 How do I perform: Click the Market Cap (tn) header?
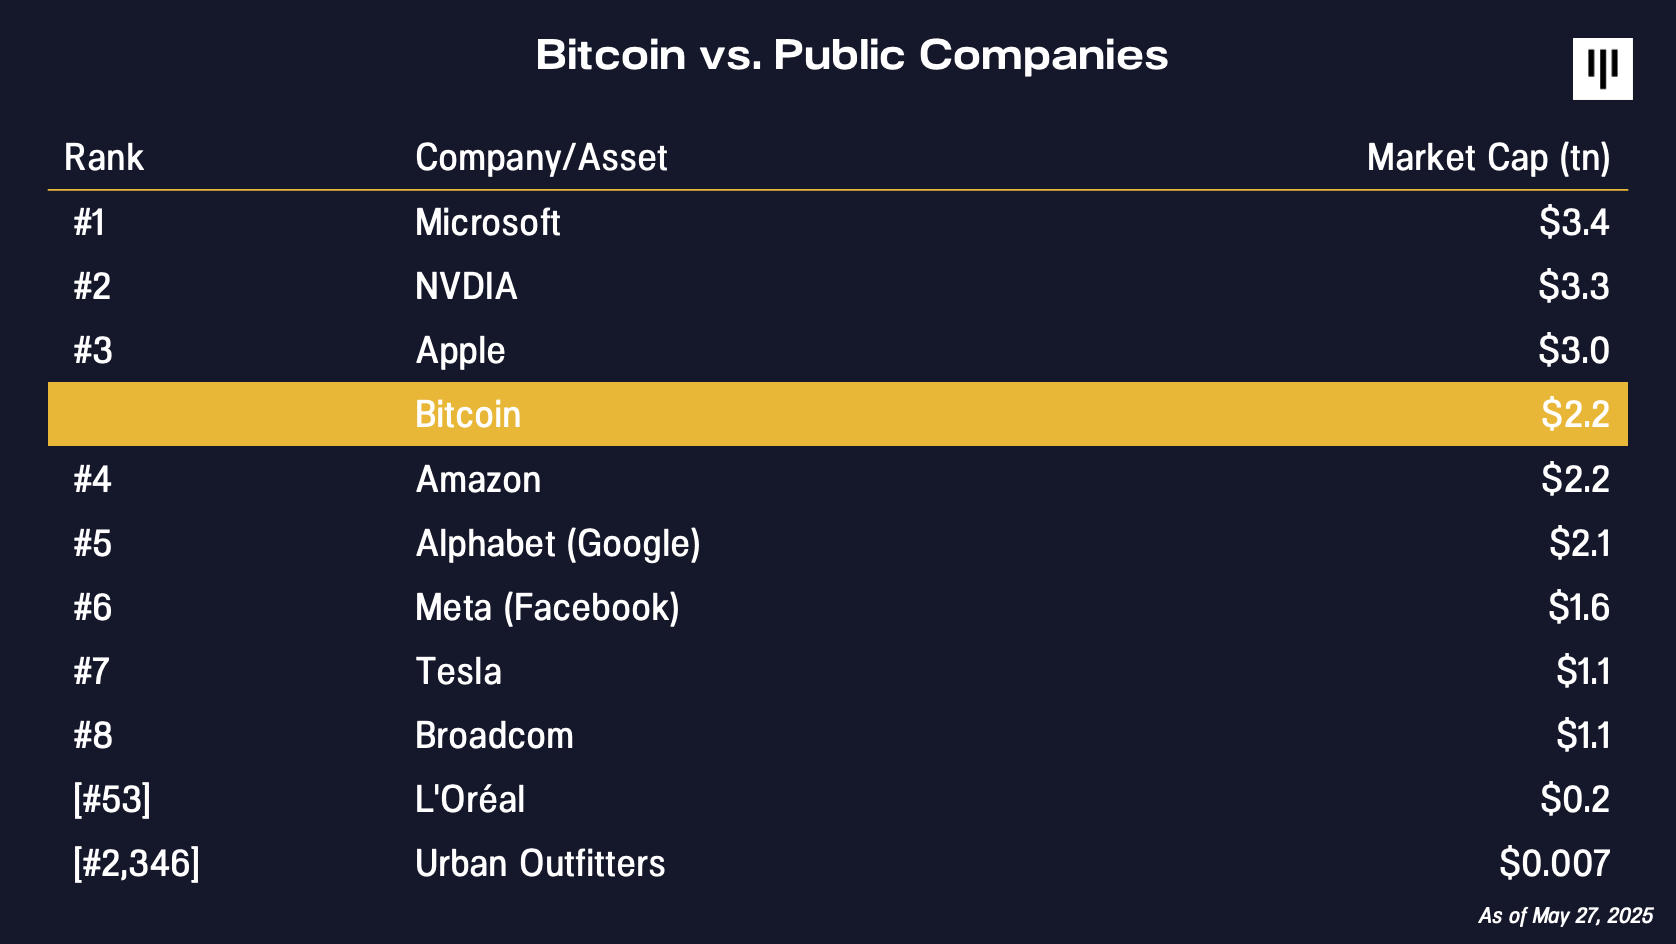point(1488,158)
